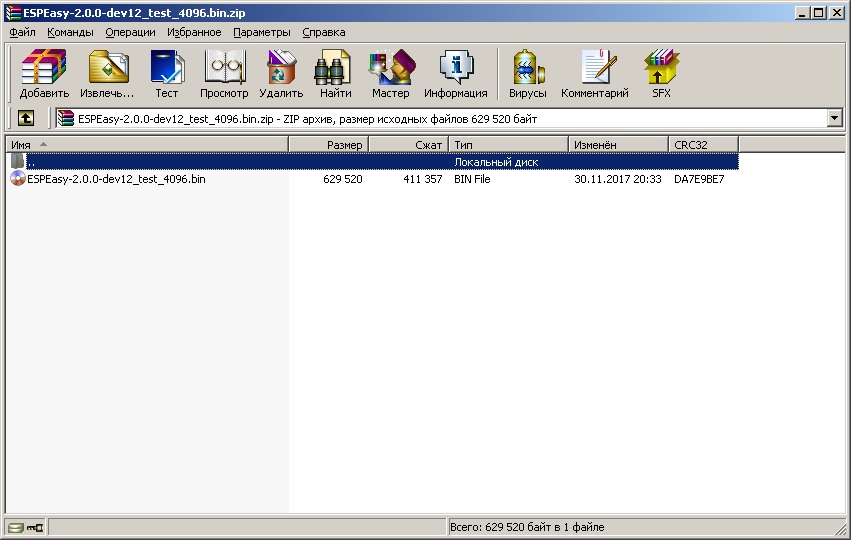
Task: Open the Найти (Find) binoculars tool
Action: (335, 75)
